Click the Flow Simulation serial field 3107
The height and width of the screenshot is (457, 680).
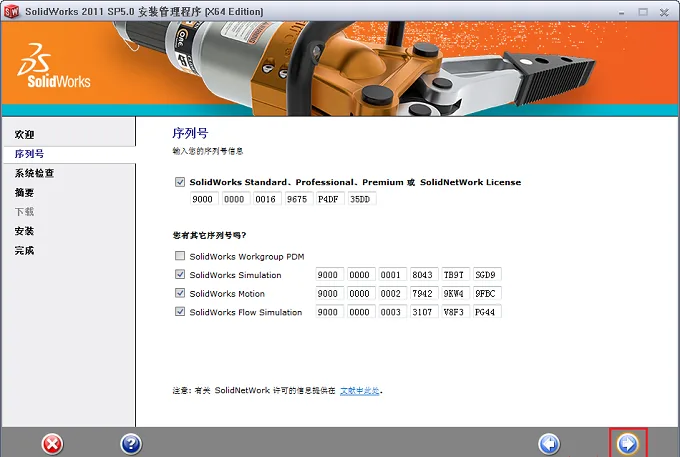click(424, 312)
